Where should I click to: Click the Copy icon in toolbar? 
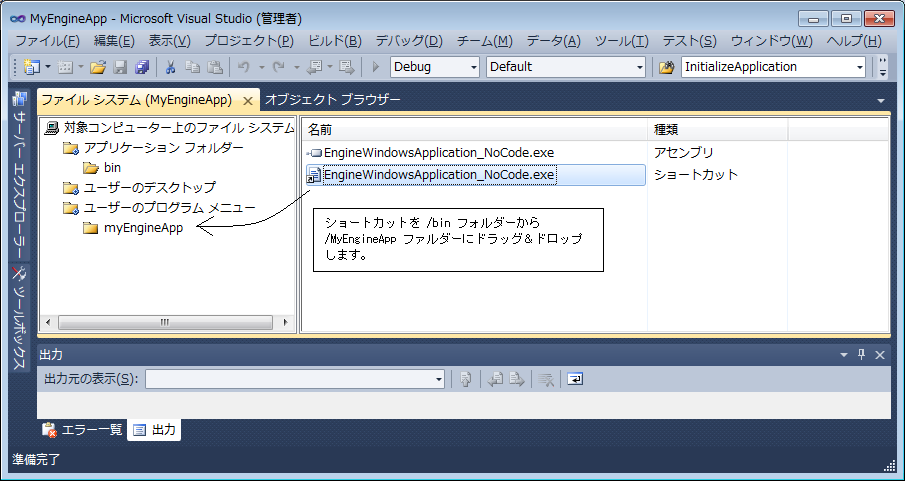pyautogui.click(x=192, y=67)
